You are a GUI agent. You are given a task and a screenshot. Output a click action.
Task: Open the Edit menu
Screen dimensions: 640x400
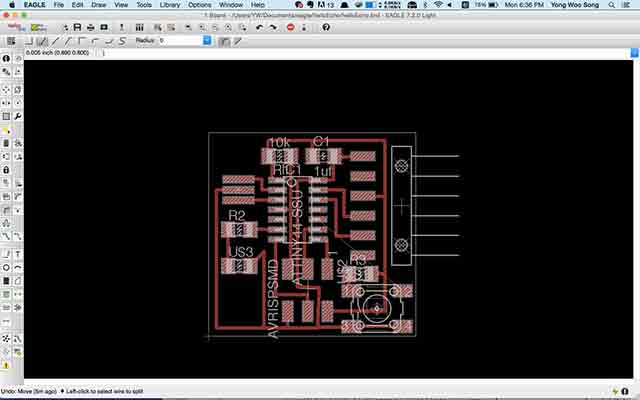[78, 5]
